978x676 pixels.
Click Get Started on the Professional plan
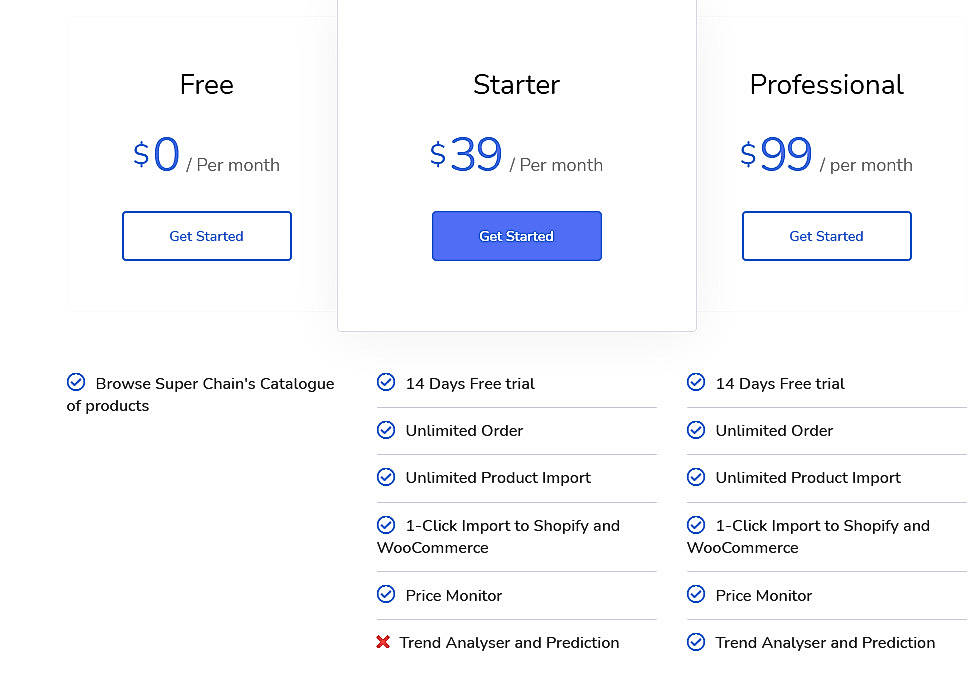pyautogui.click(x=826, y=236)
